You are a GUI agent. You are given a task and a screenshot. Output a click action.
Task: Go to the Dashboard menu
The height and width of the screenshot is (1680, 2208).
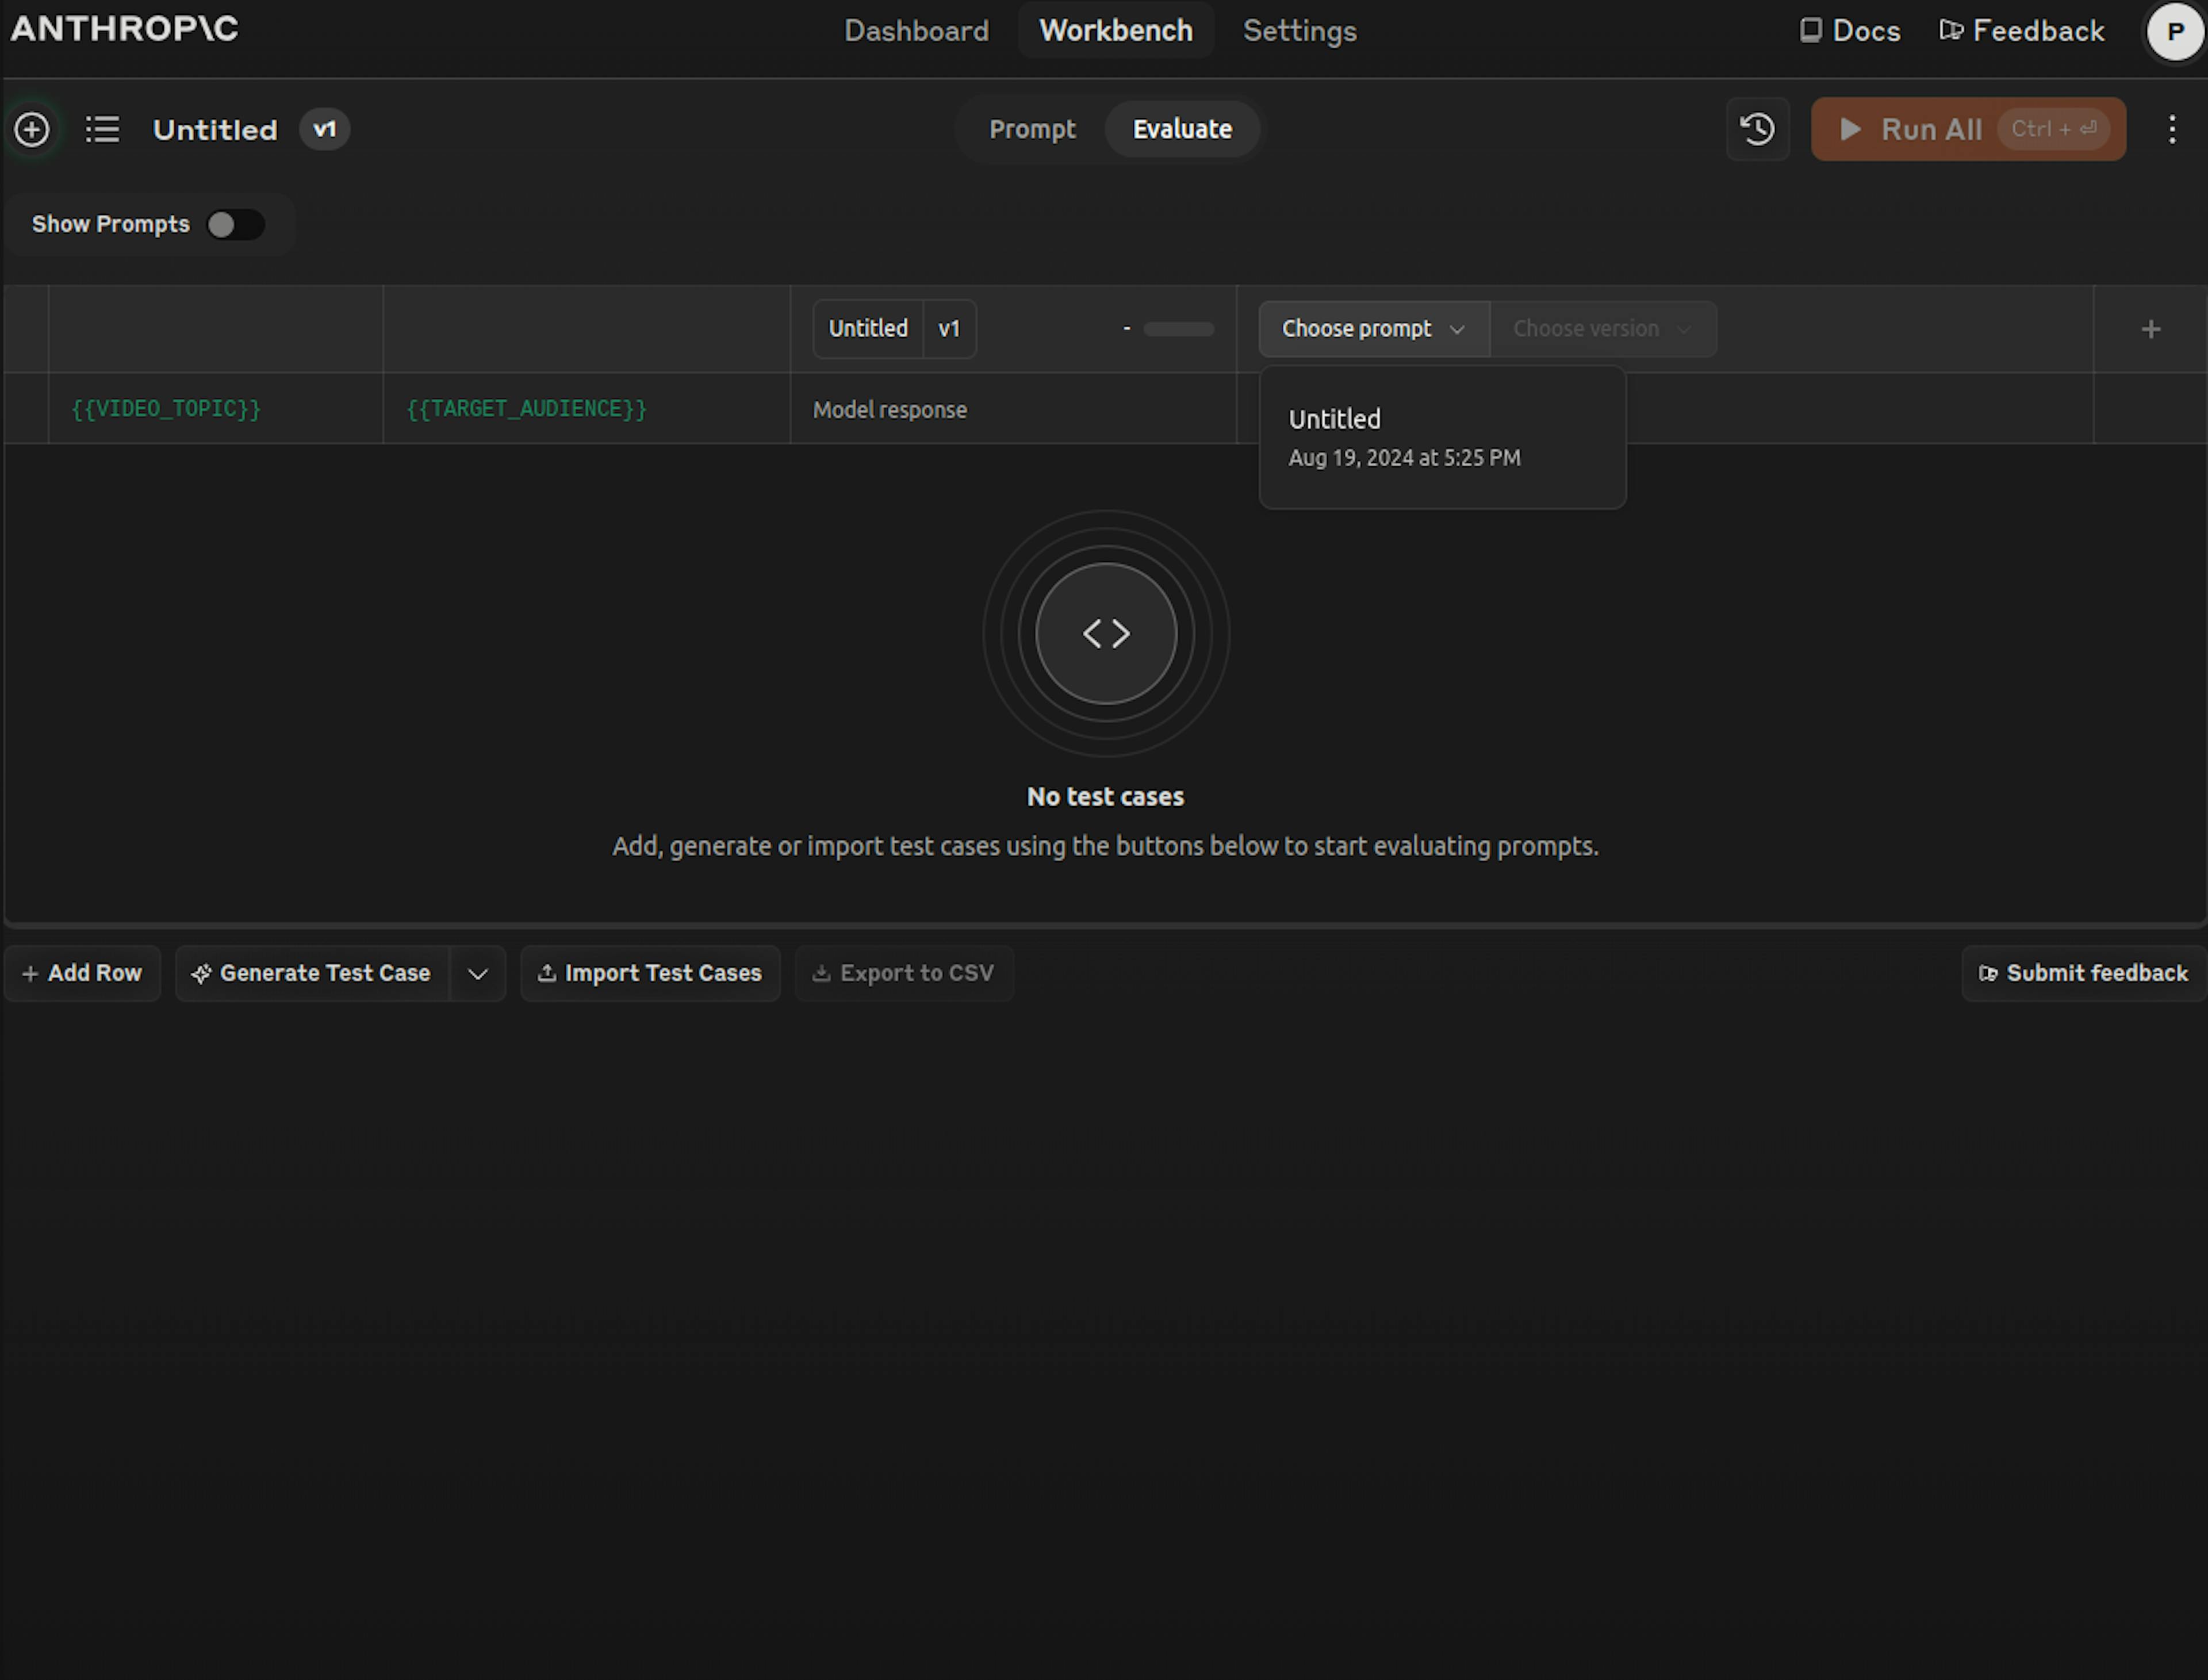point(916,31)
